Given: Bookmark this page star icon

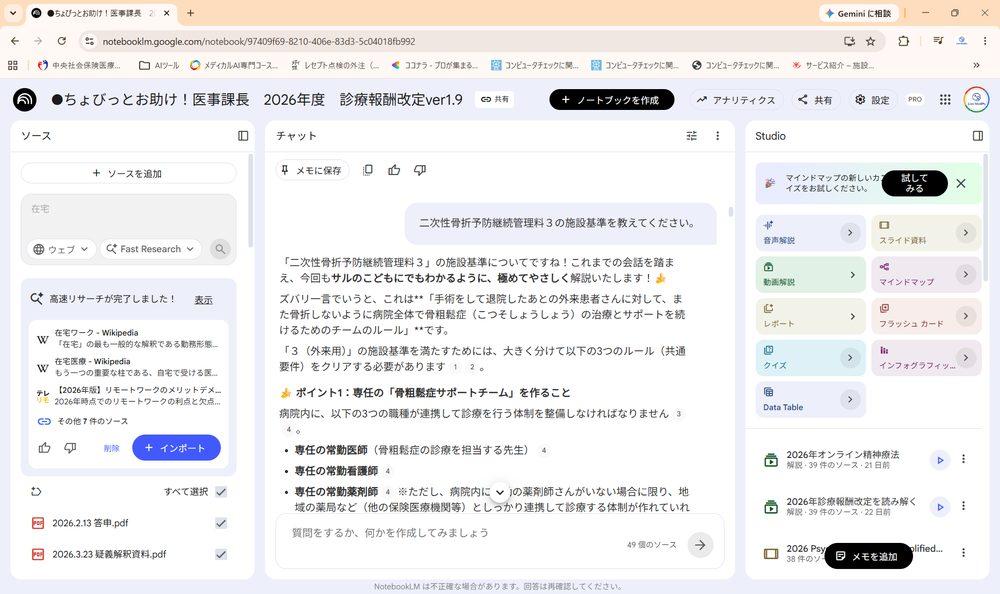Looking at the screenshot, I should point(871,41).
